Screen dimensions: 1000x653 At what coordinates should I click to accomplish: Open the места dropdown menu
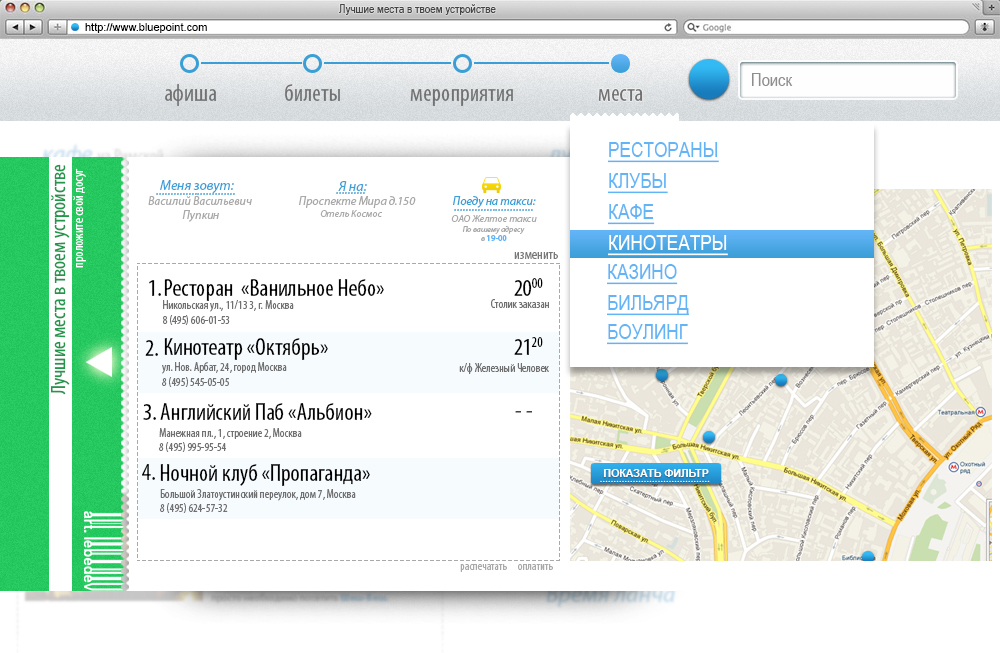tap(620, 66)
